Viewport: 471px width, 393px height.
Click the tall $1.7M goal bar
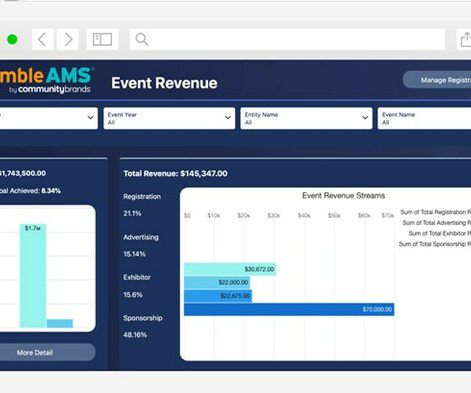pyautogui.click(x=33, y=276)
